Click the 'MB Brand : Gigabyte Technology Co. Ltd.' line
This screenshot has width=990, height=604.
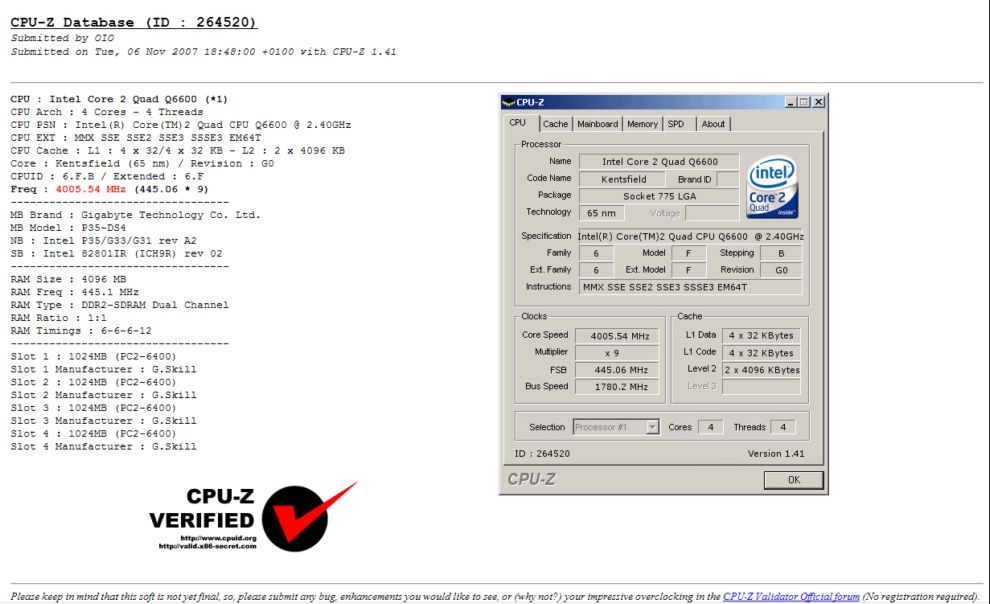(135, 215)
